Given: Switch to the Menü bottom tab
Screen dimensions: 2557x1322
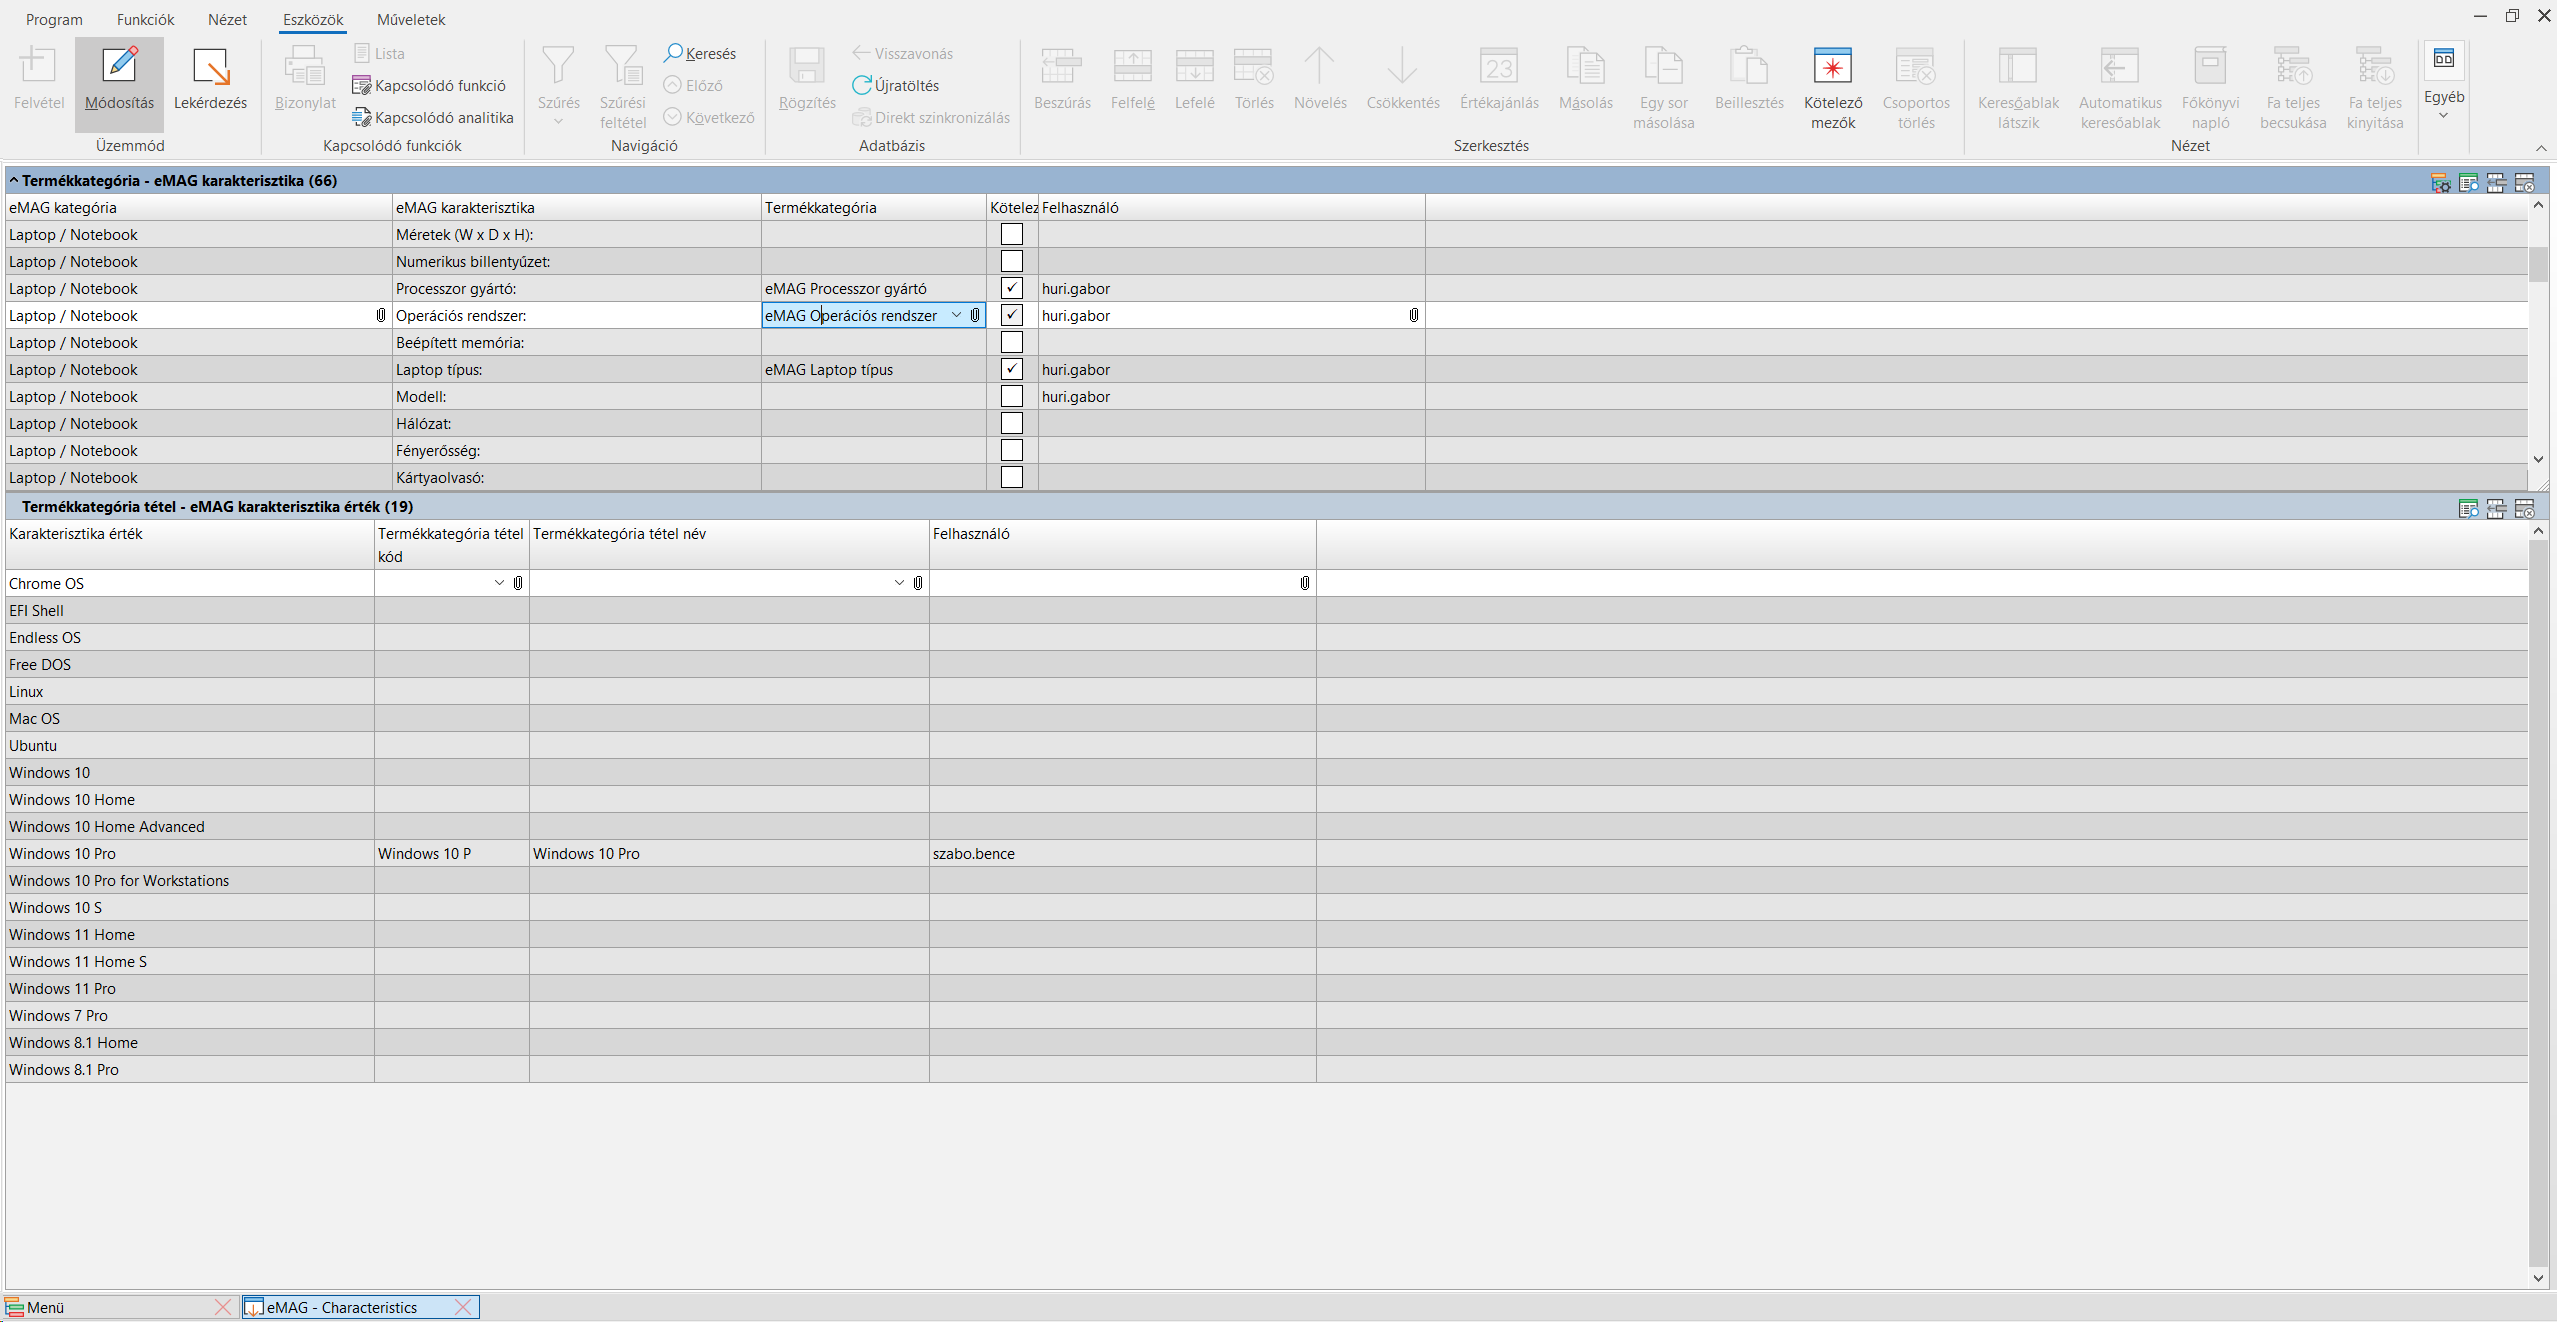Looking at the screenshot, I should (x=46, y=1307).
